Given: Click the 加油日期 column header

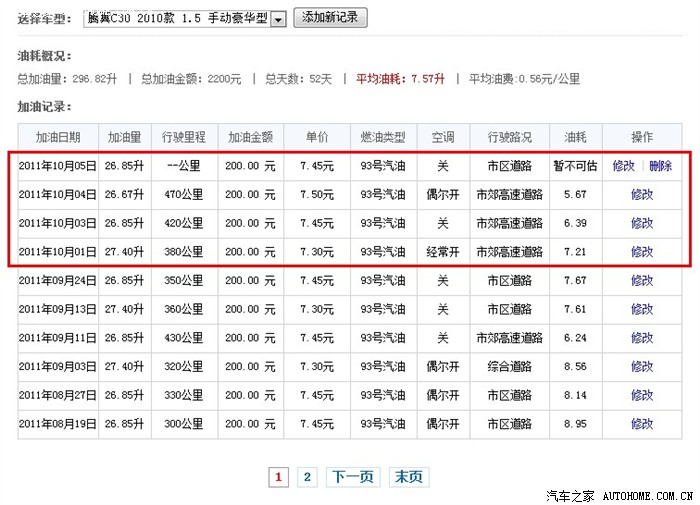Looking at the screenshot, I should point(57,137).
